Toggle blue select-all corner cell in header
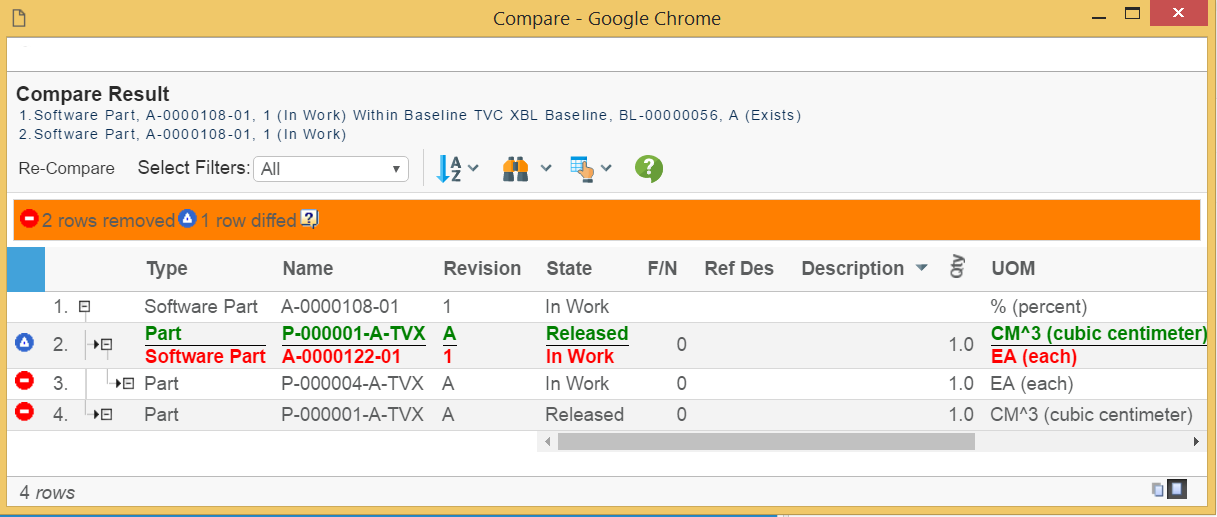Image resolution: width=1217 pixels, height=517 pixels. [x=25, y=268]
